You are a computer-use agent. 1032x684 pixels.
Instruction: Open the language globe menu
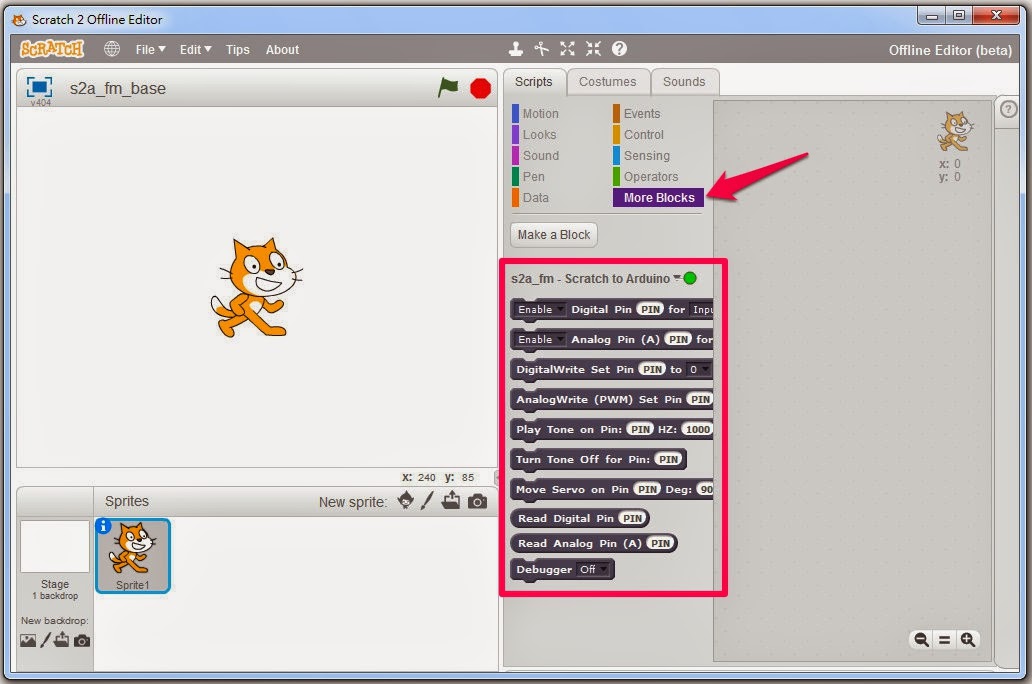pyautogui.click(x=112, y=49)
